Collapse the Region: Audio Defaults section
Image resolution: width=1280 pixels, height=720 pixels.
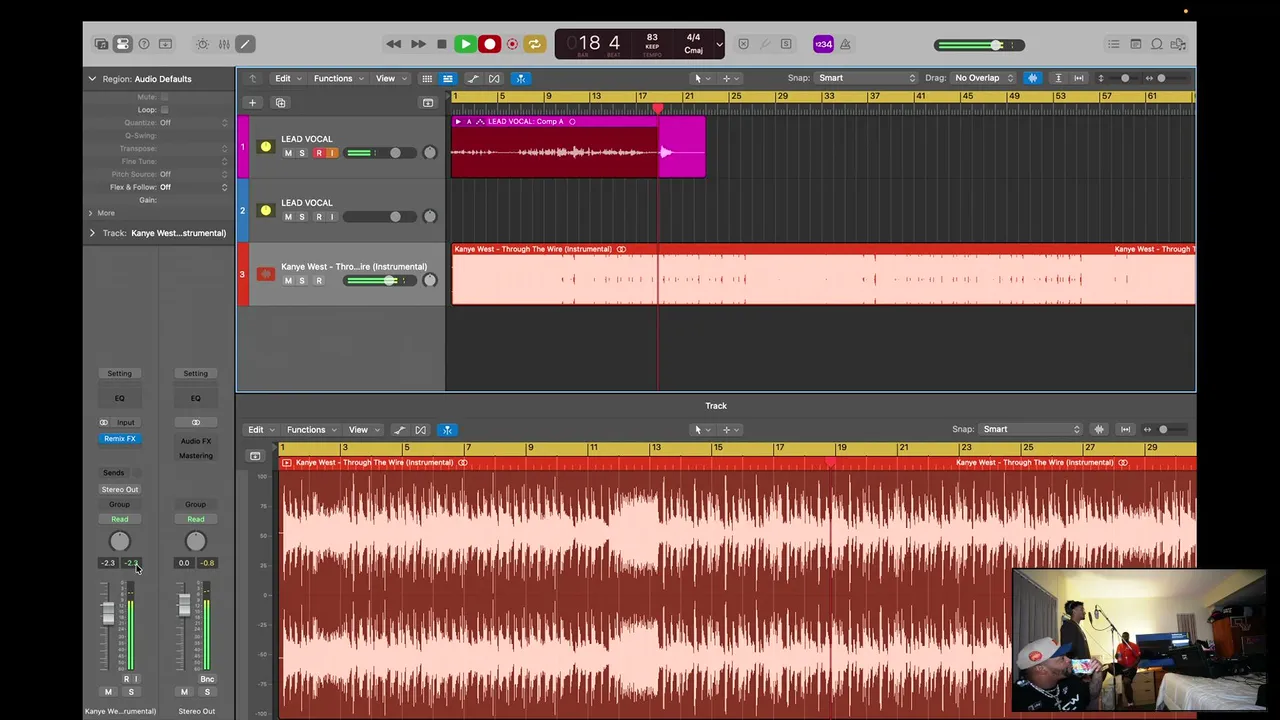pos(92,79)
